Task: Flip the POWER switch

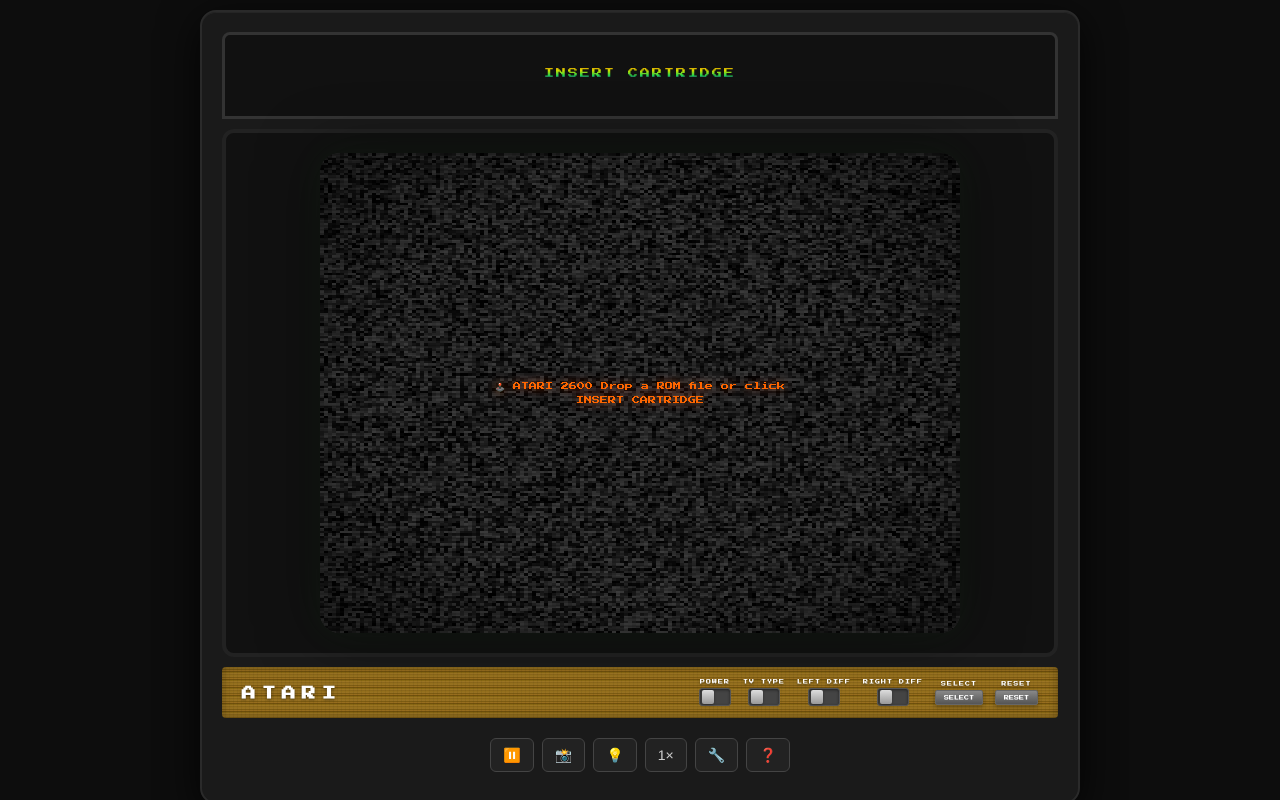Action: coord(715,697)
